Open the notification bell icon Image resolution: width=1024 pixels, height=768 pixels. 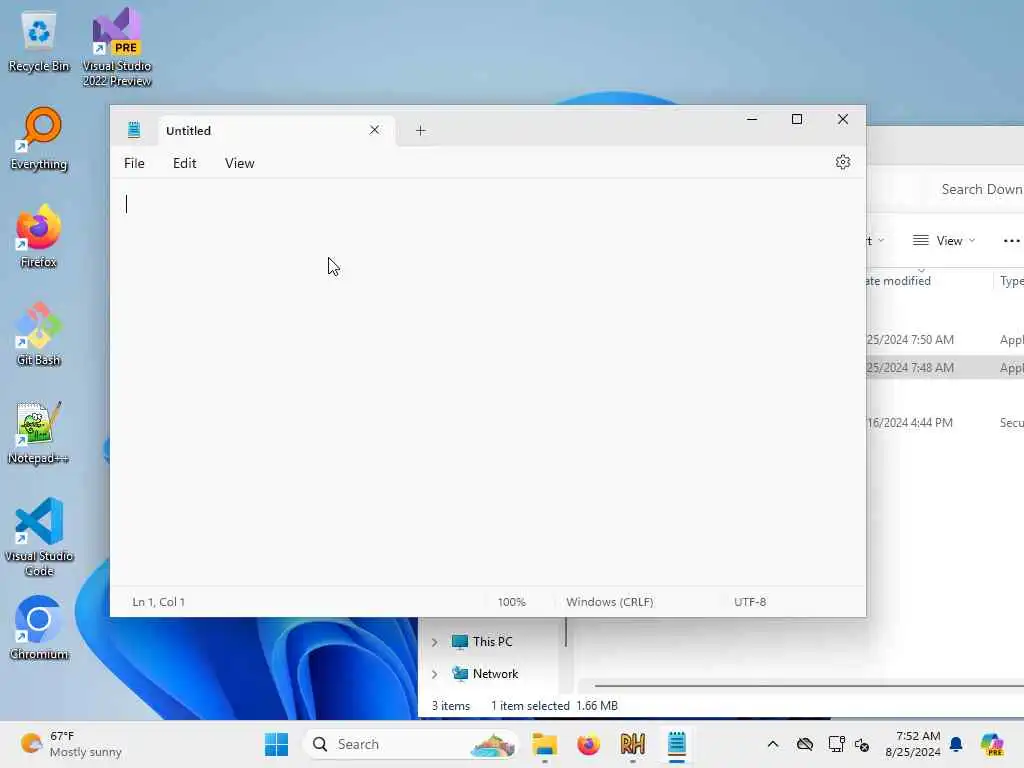pos(956,744)
